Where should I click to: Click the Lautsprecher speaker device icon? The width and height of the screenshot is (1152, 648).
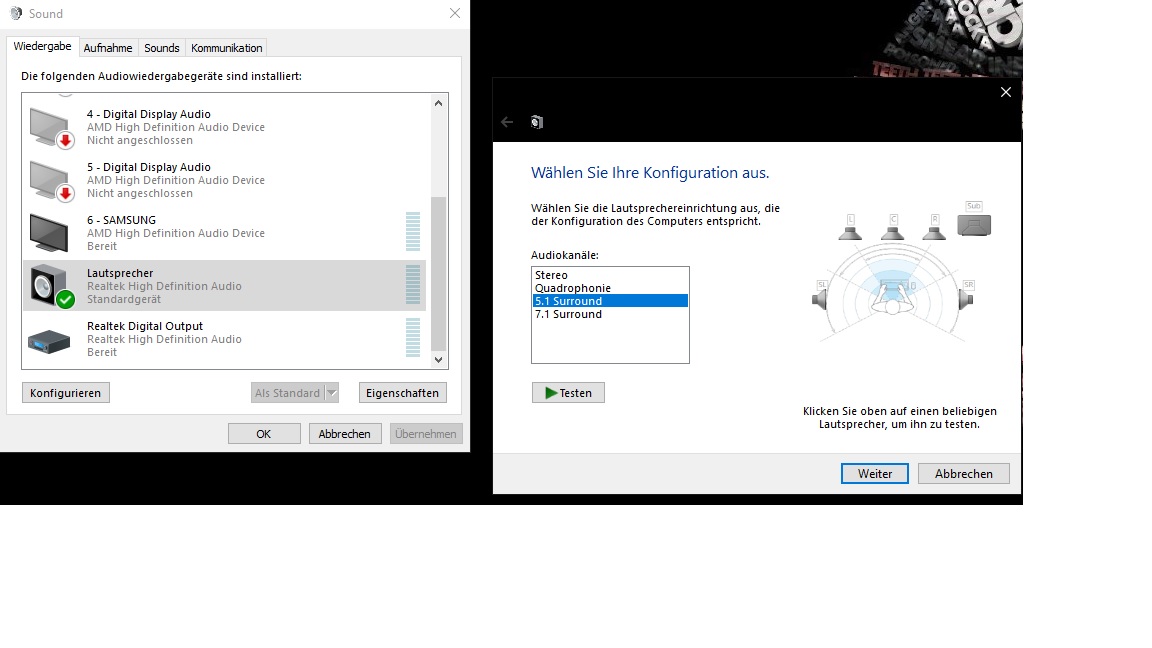pos(51,286)
